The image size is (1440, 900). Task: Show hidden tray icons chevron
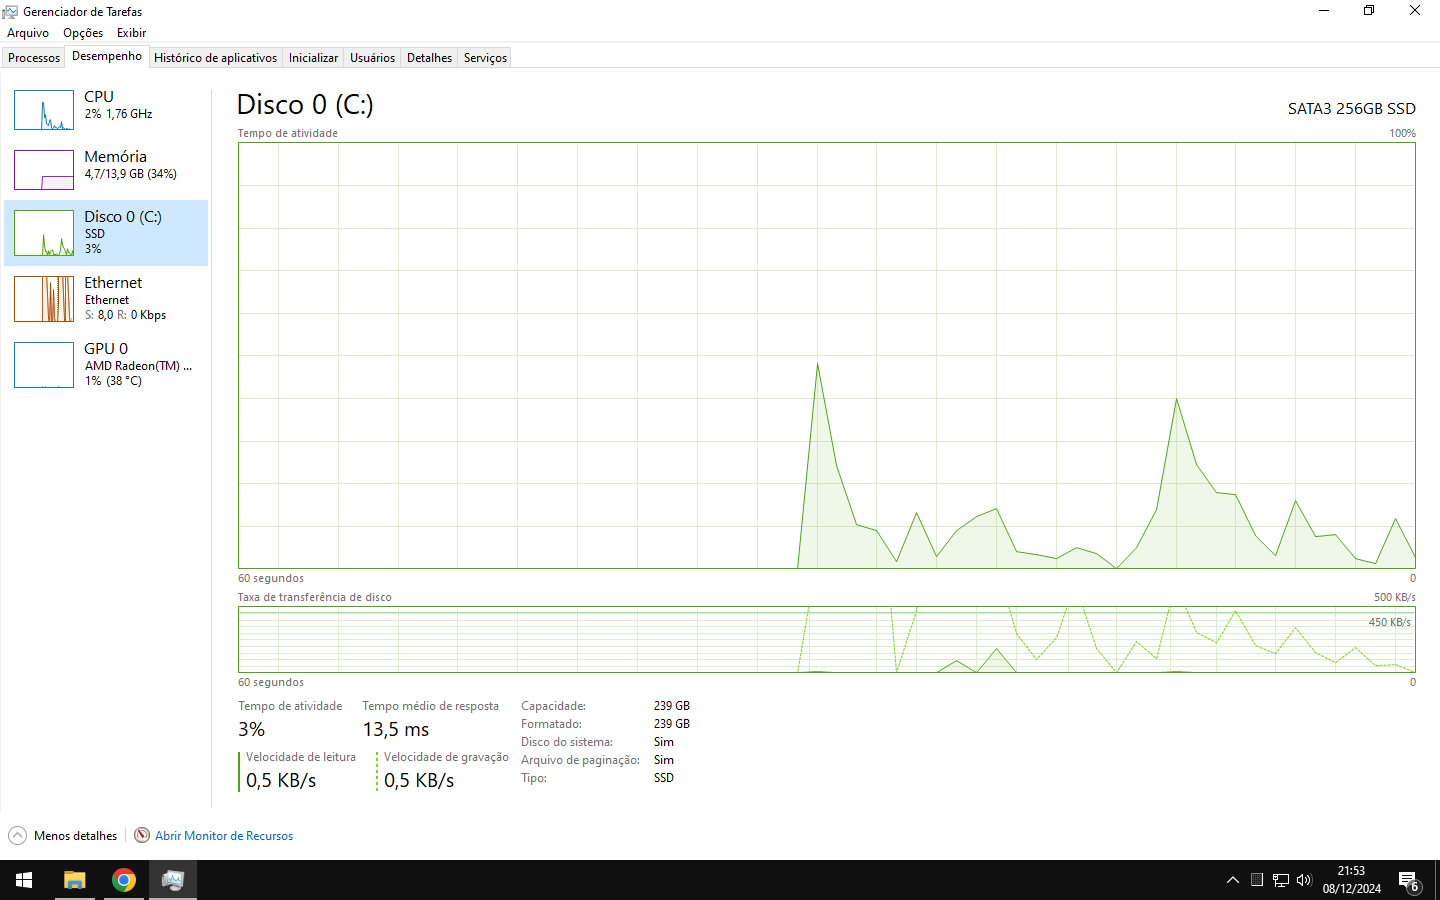[x=1232, y=880]
